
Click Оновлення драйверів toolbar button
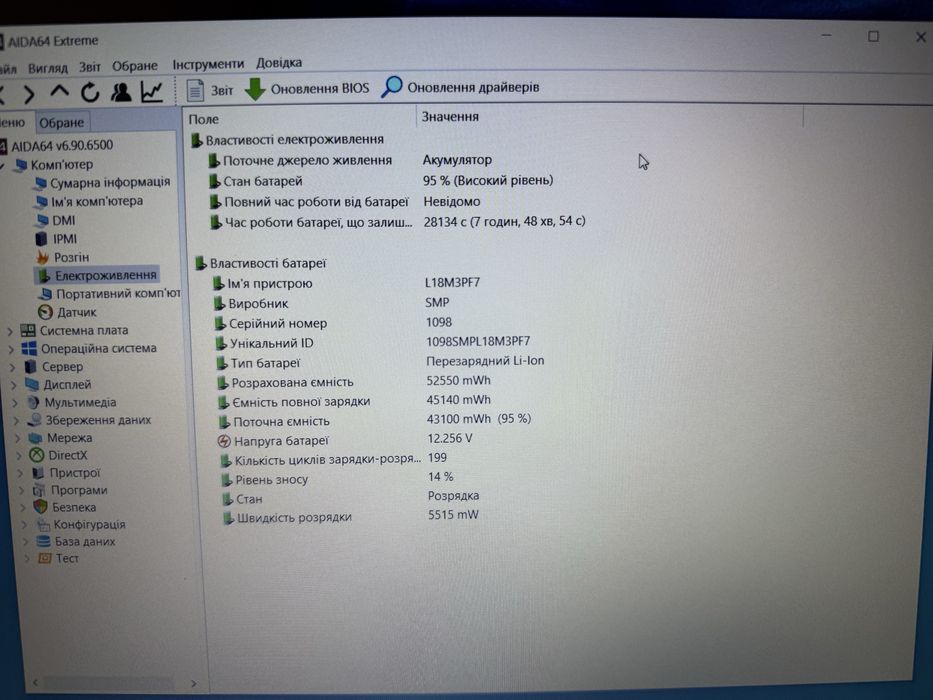[x=460, y=87]
